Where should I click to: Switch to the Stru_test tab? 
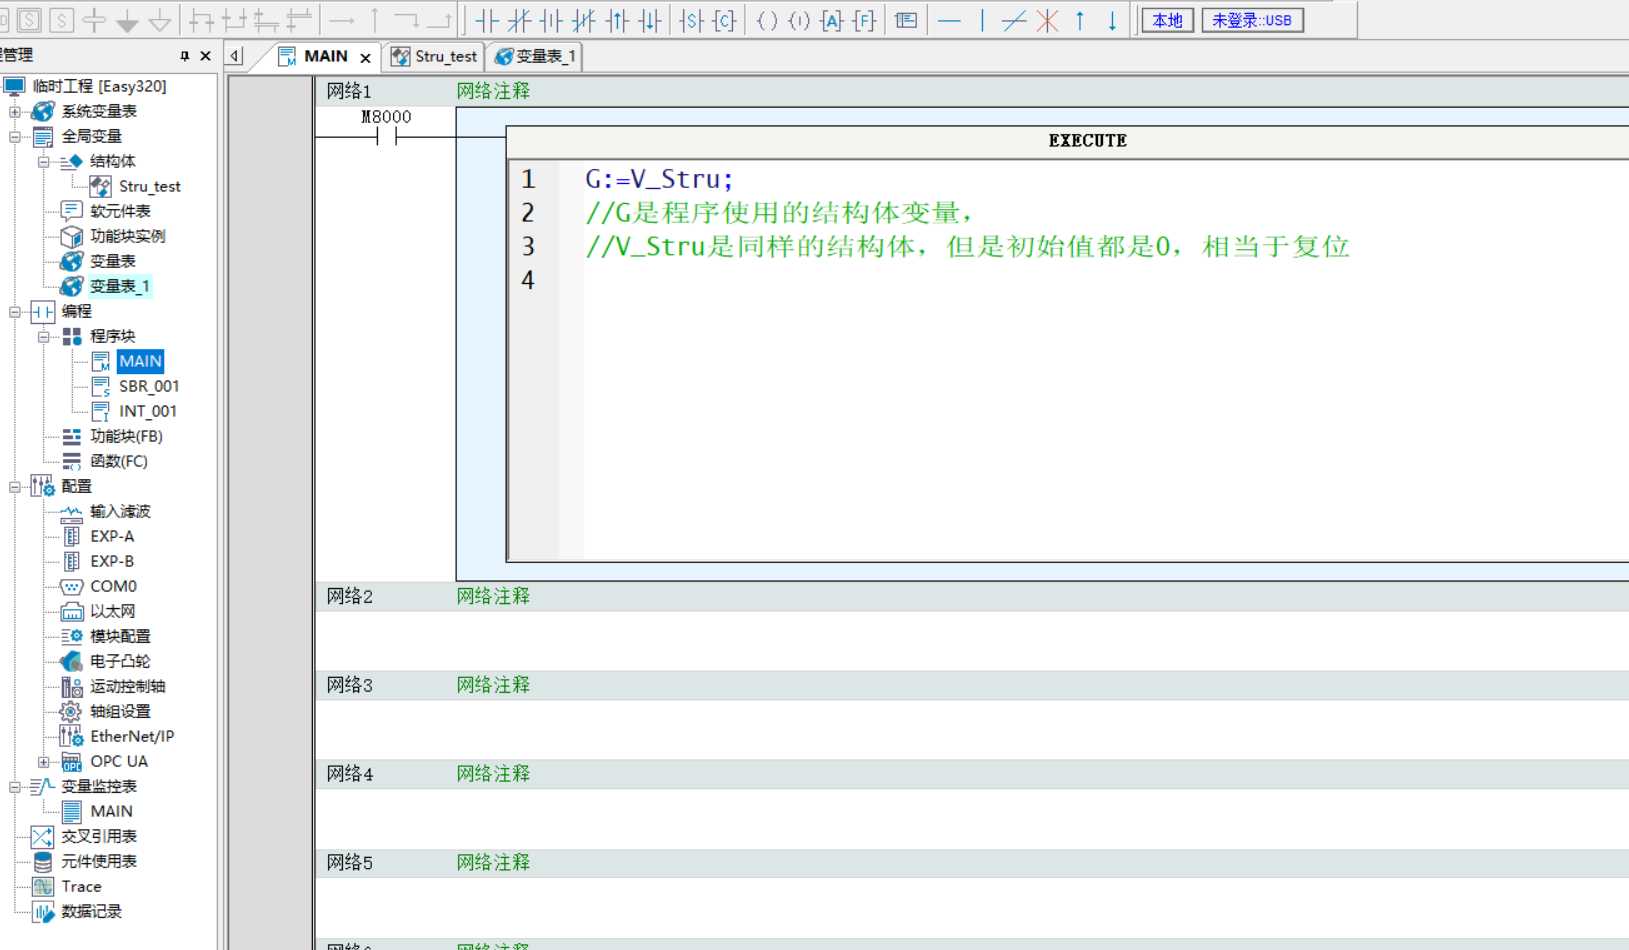(435, 56)
